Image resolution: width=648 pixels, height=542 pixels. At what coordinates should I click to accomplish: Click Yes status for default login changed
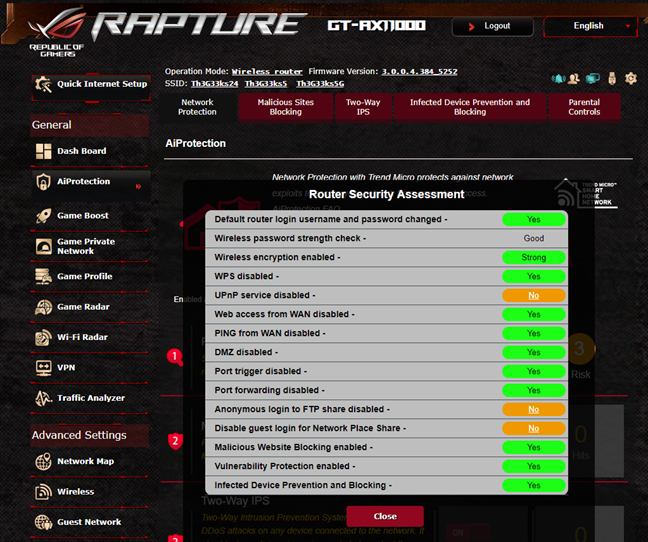point(534,219)
